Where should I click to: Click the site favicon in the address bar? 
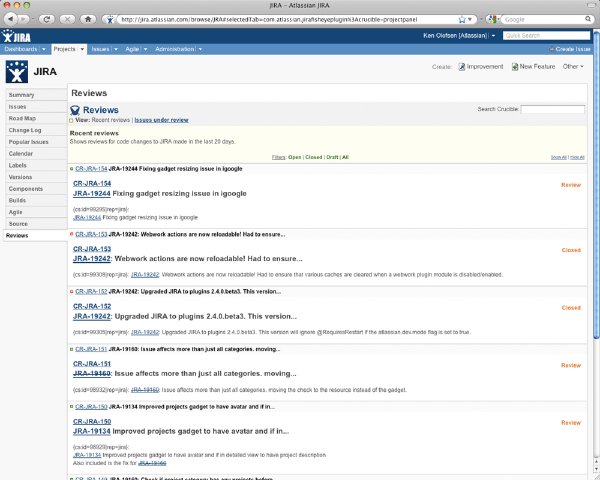(x=110, y=19)
